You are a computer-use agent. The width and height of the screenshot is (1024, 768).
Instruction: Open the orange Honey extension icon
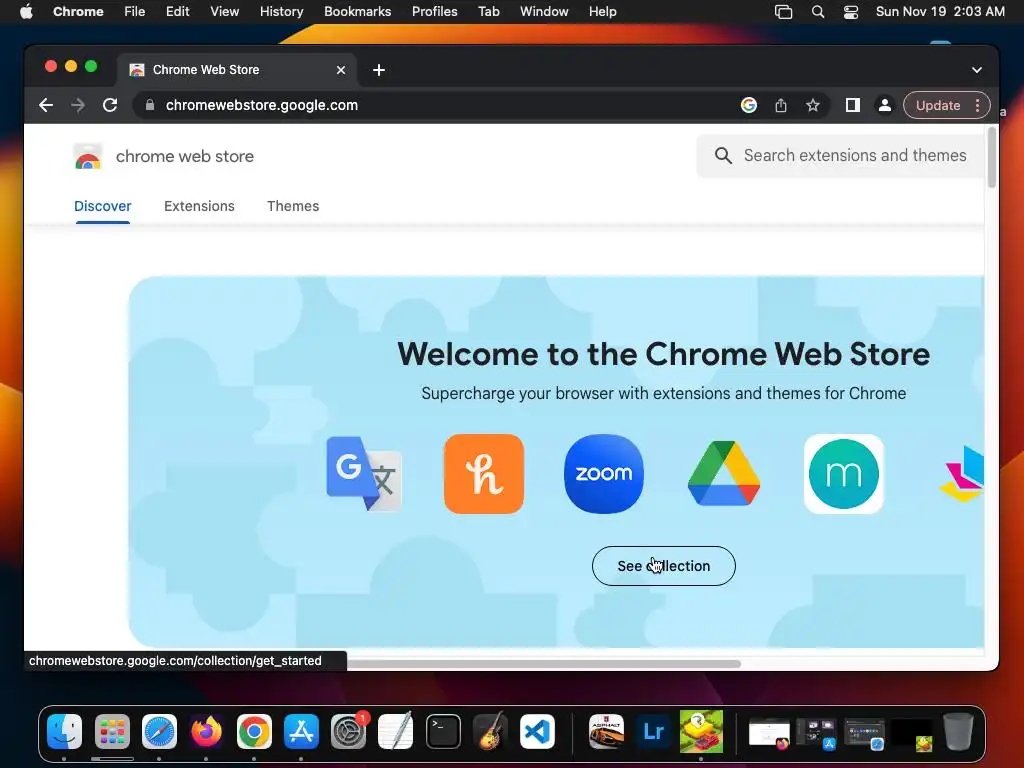tap(484, 473)
